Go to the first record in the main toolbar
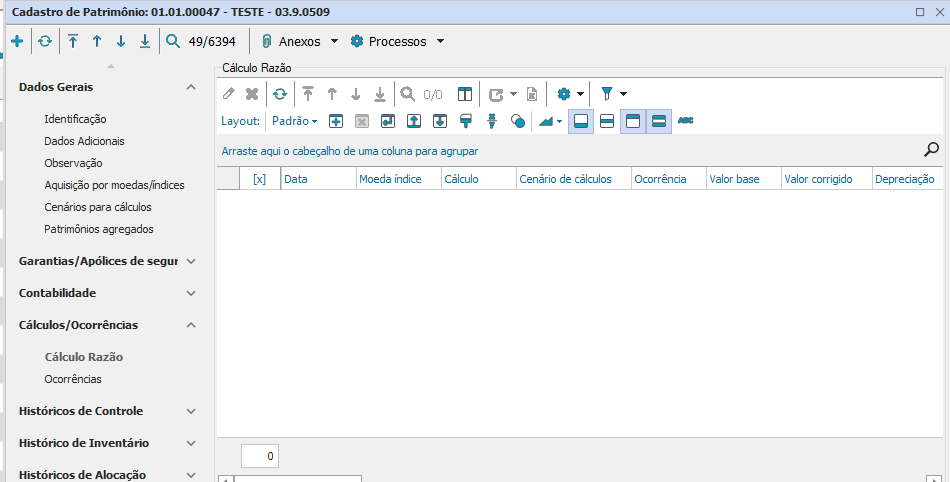Screen dimensions: 950x482 pos(73,42)
